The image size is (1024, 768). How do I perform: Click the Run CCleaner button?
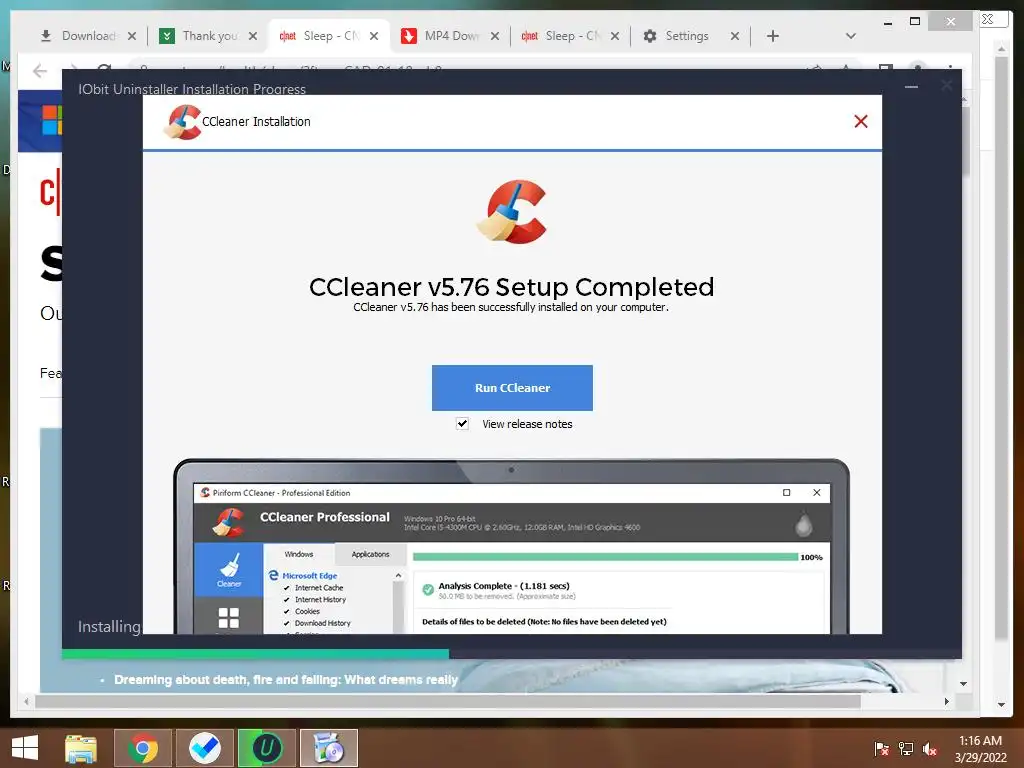(x=512, y=388)
